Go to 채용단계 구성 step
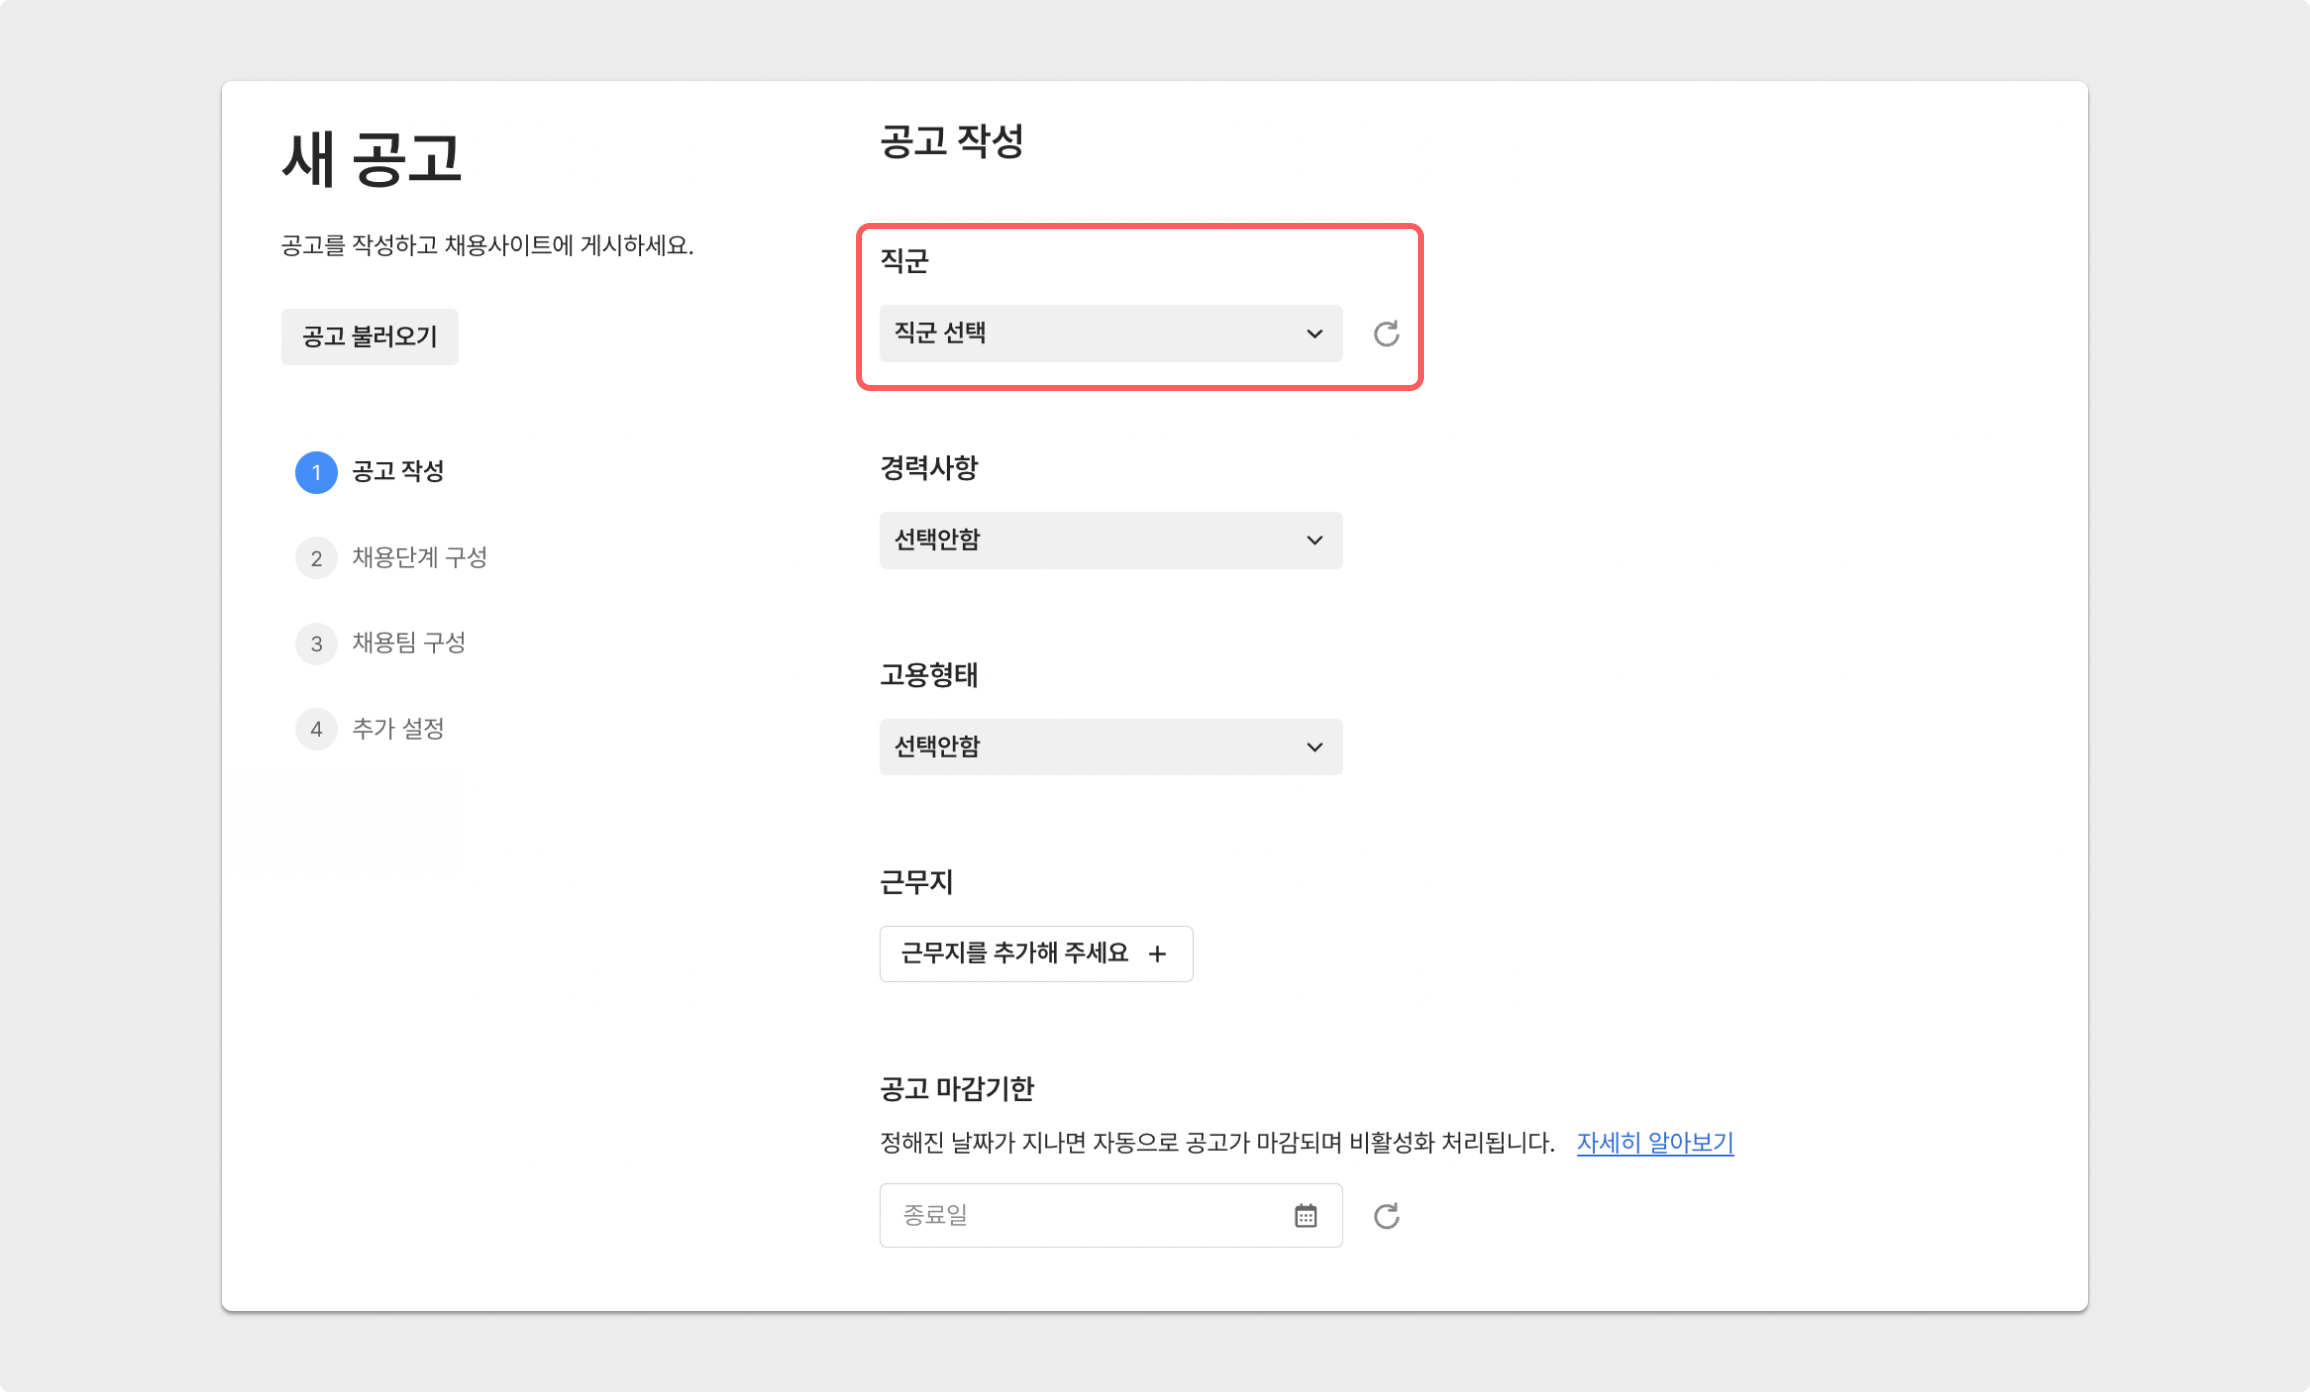This screenshot has width=2310, height=1392. point(419,557)
